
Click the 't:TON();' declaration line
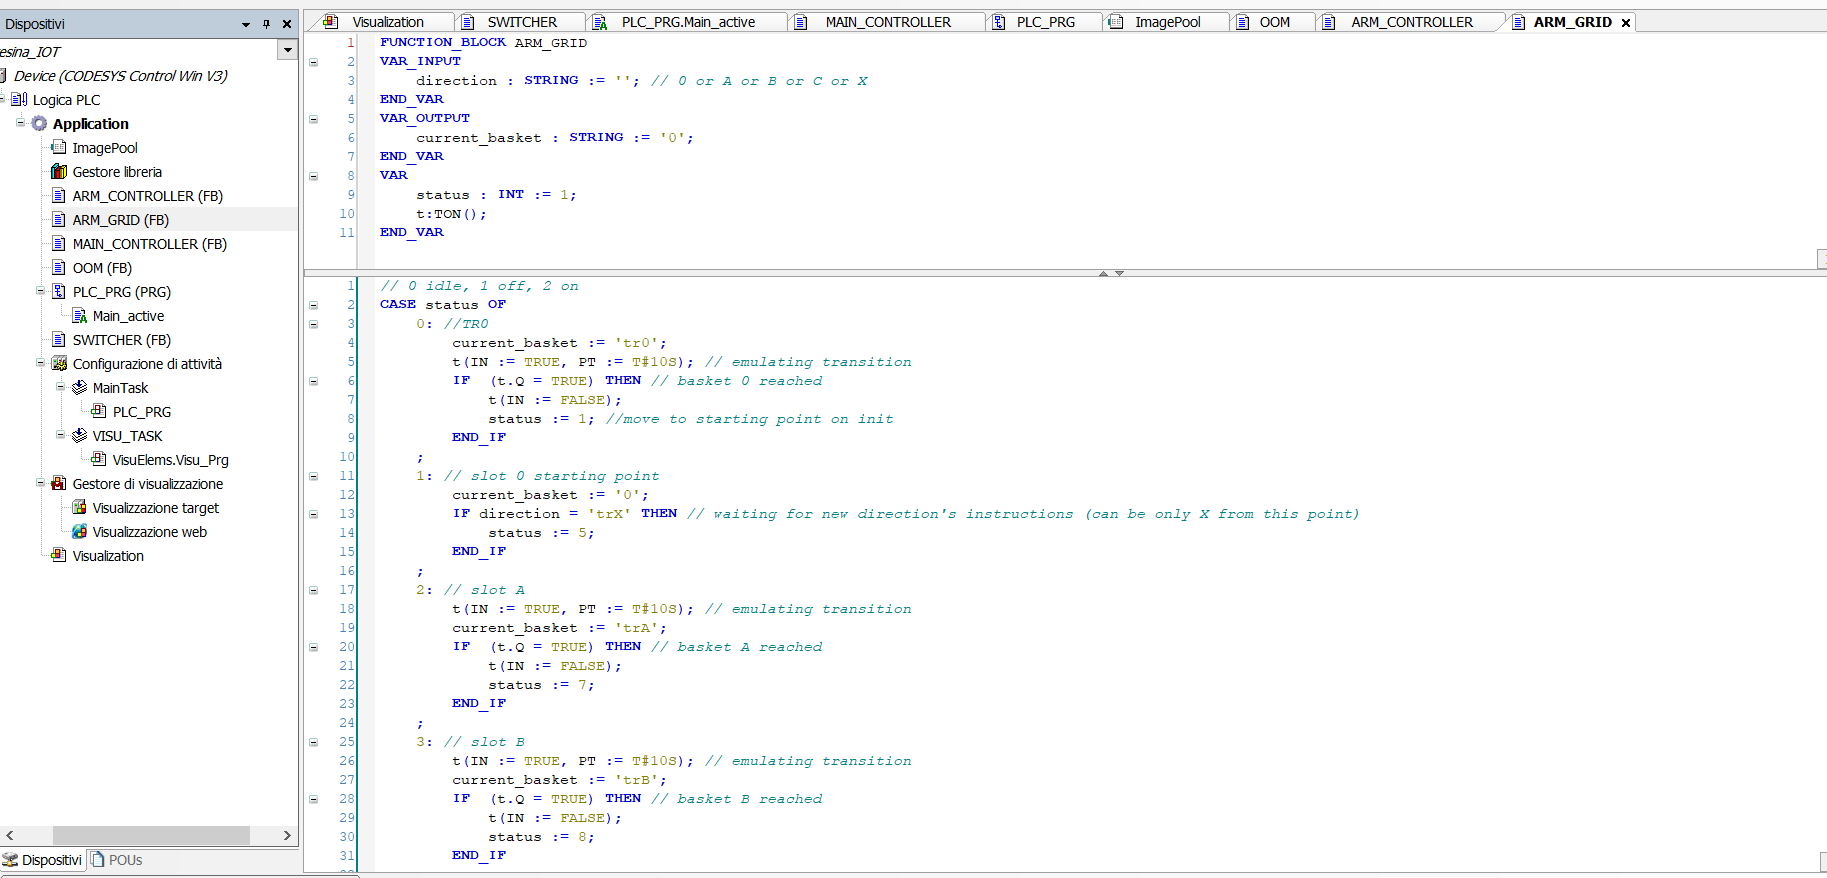click(451, 214)
